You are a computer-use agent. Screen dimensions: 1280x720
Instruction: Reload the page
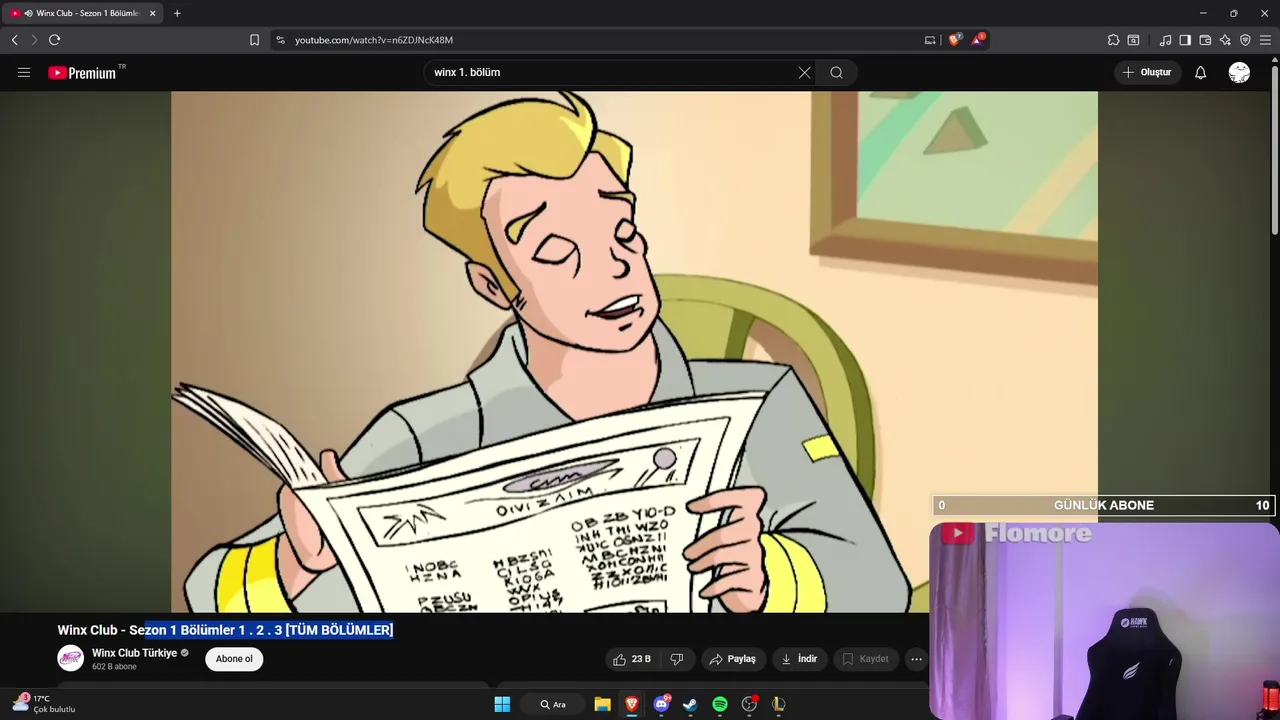point(54,40)
